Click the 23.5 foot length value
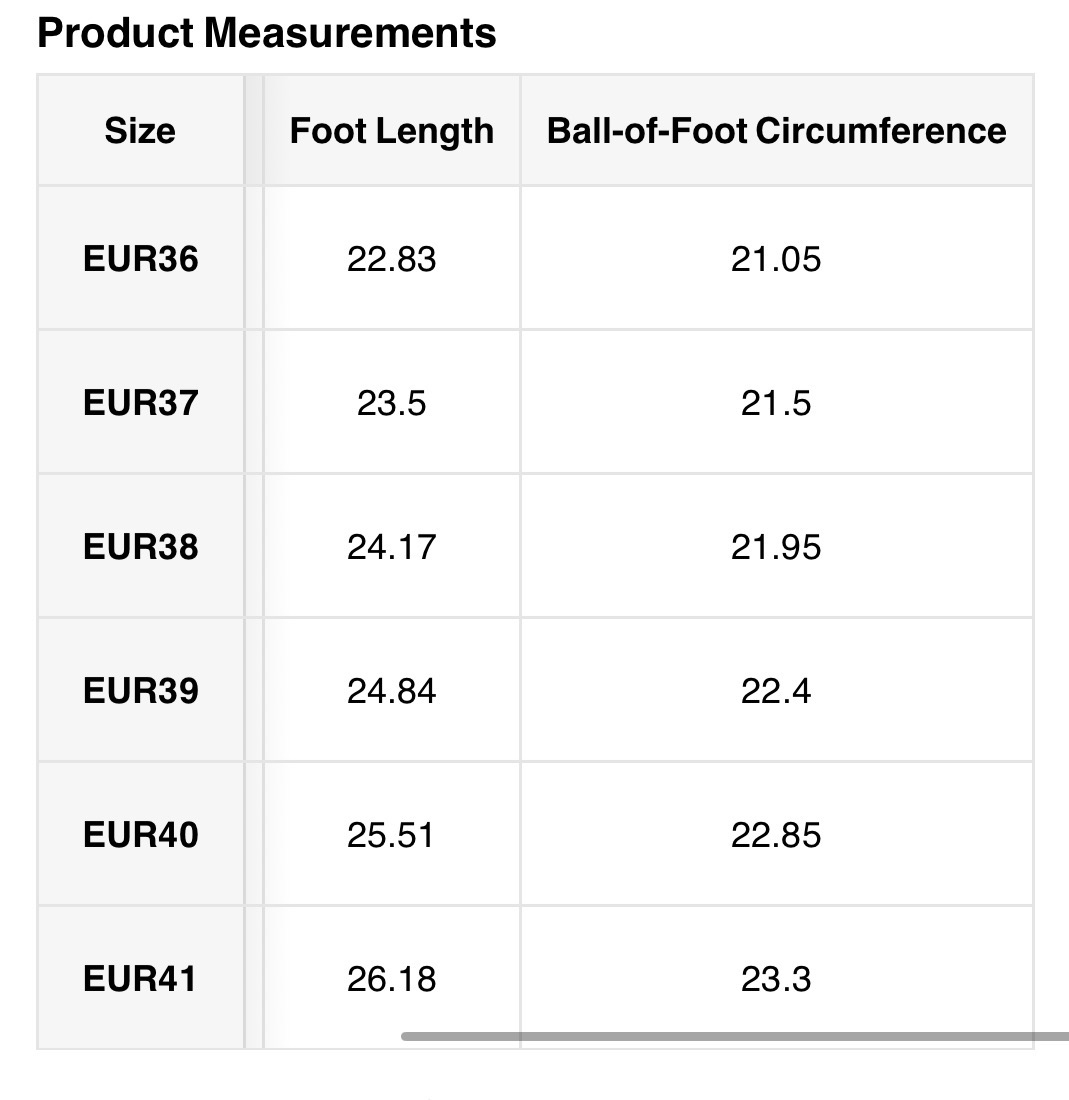The width and height of the screenshot is (1069, 1100). 391,404
